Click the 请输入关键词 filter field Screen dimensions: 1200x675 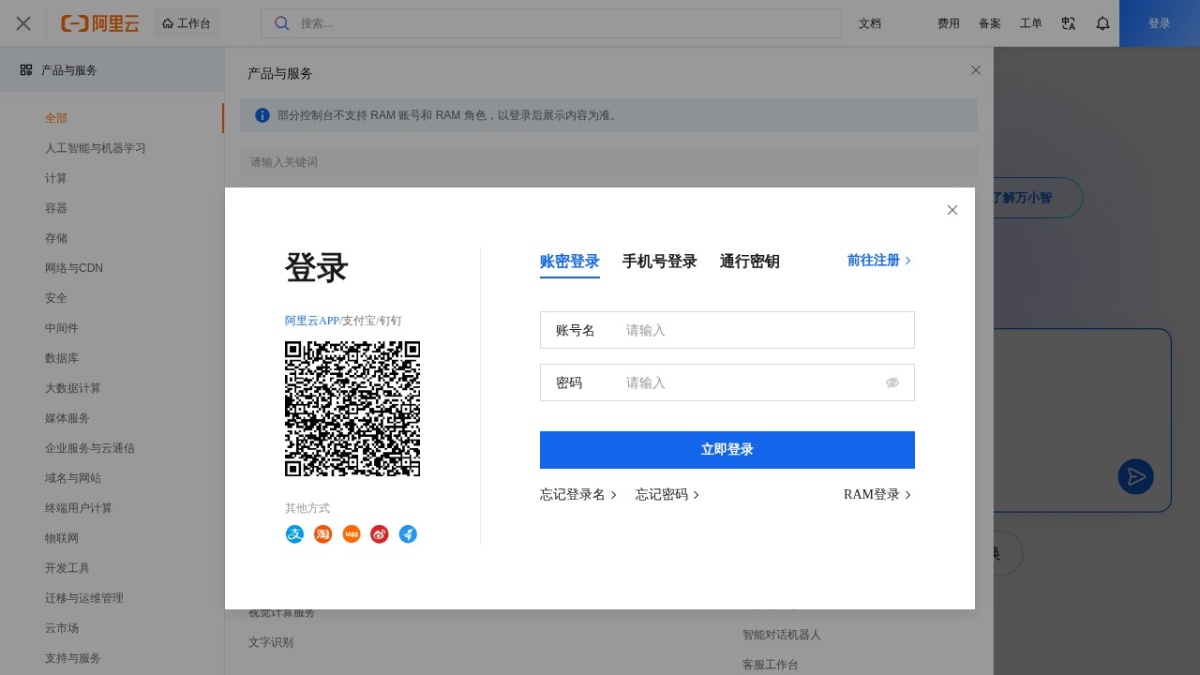[608, 162]
